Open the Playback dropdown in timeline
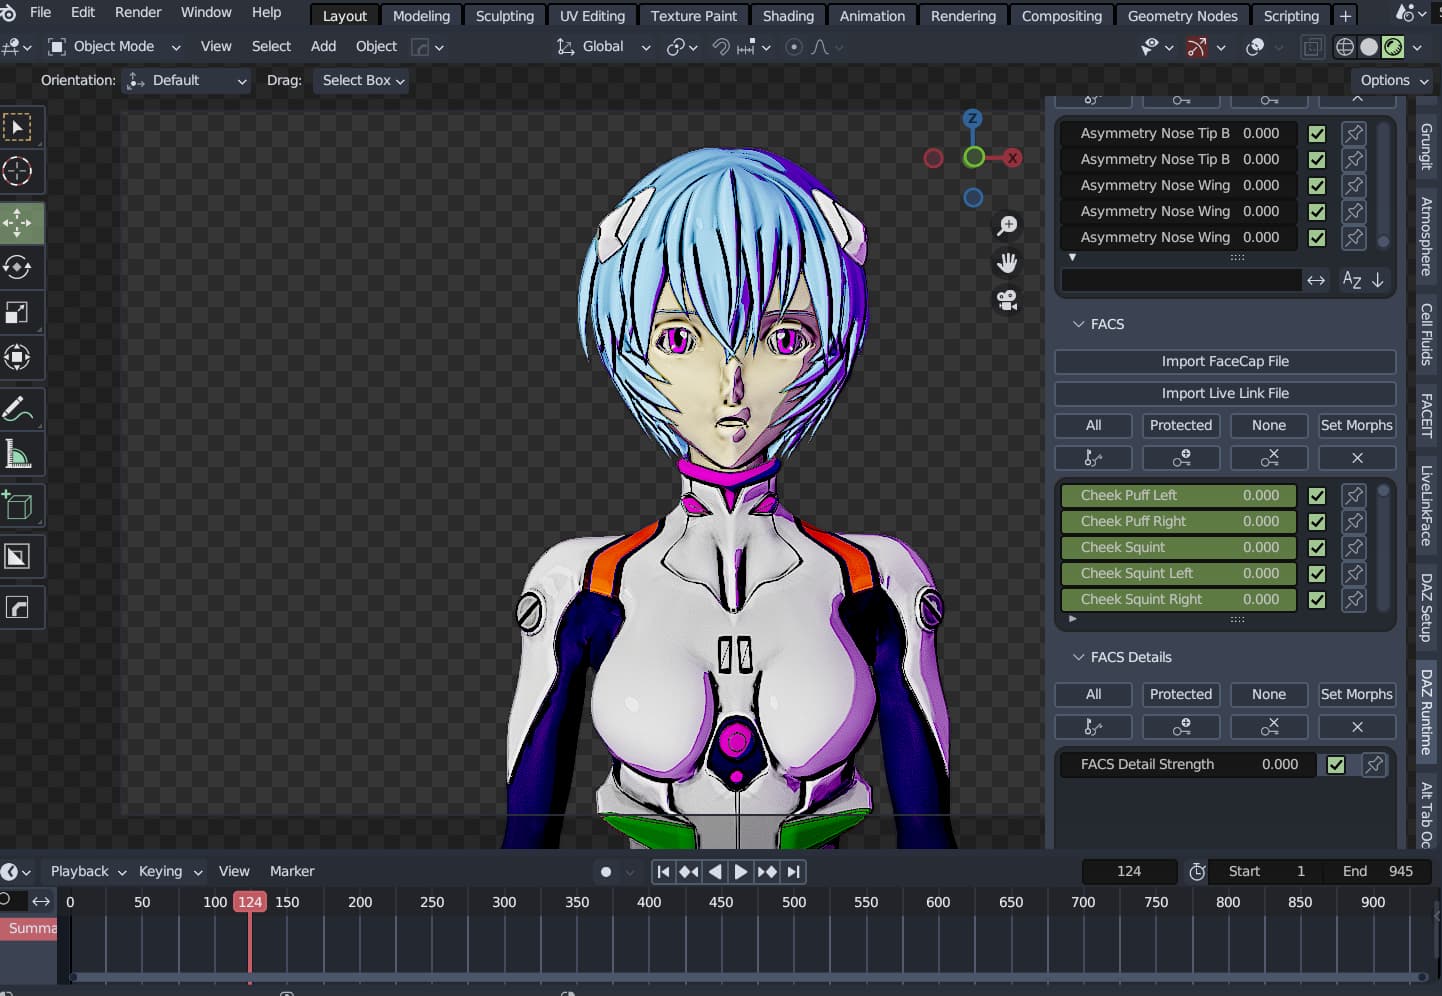 [x=88, y=872]
